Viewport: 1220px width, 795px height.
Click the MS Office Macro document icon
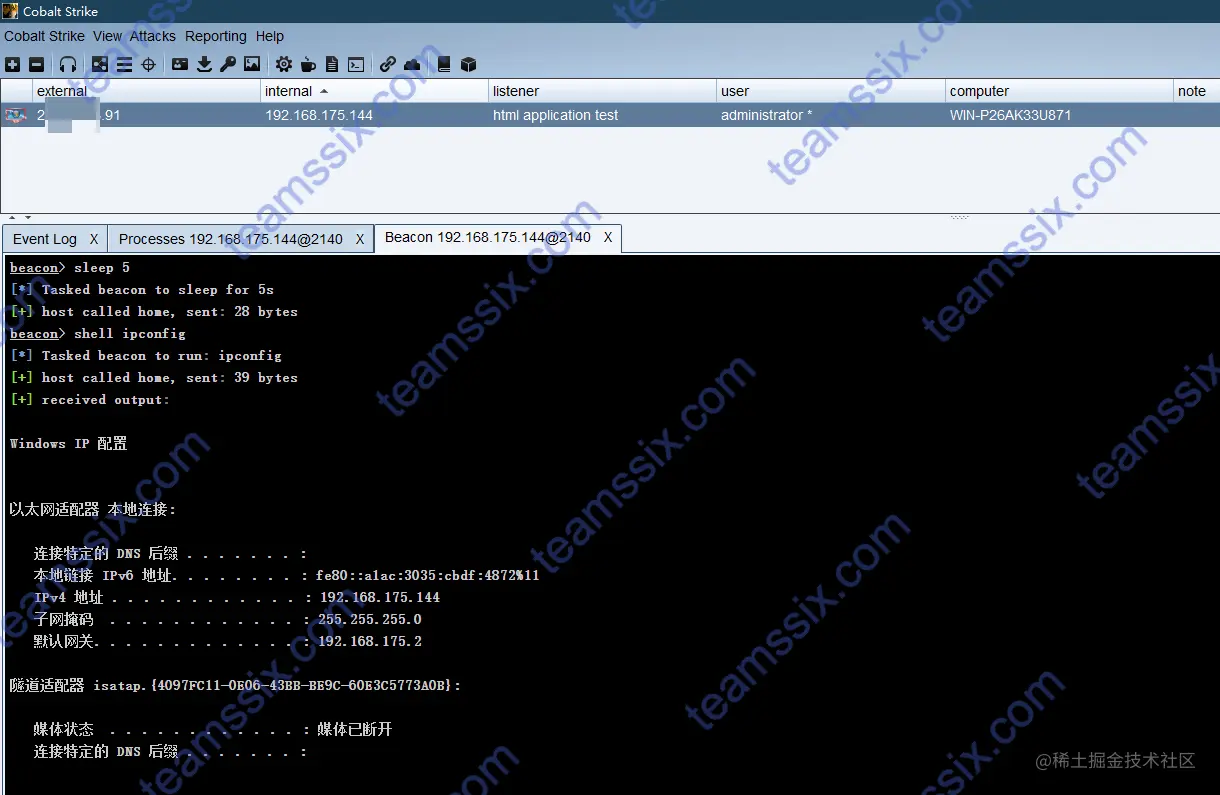(x=332, y=64)
